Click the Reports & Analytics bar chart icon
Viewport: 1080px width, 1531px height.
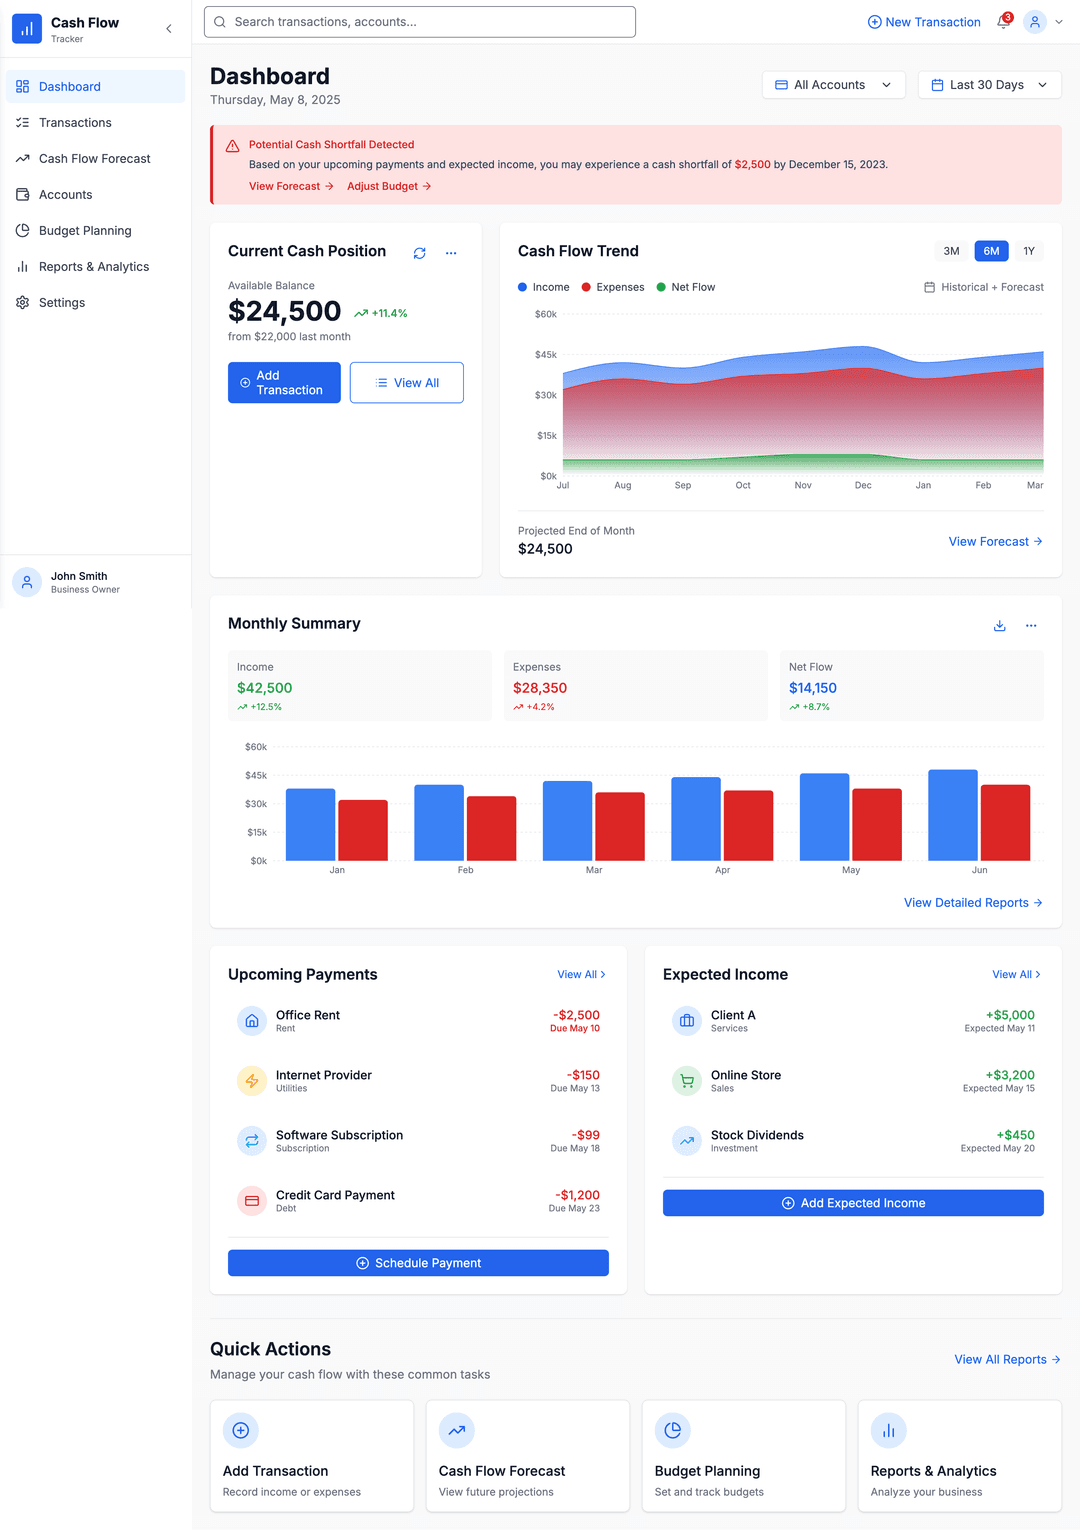point(22,266)
